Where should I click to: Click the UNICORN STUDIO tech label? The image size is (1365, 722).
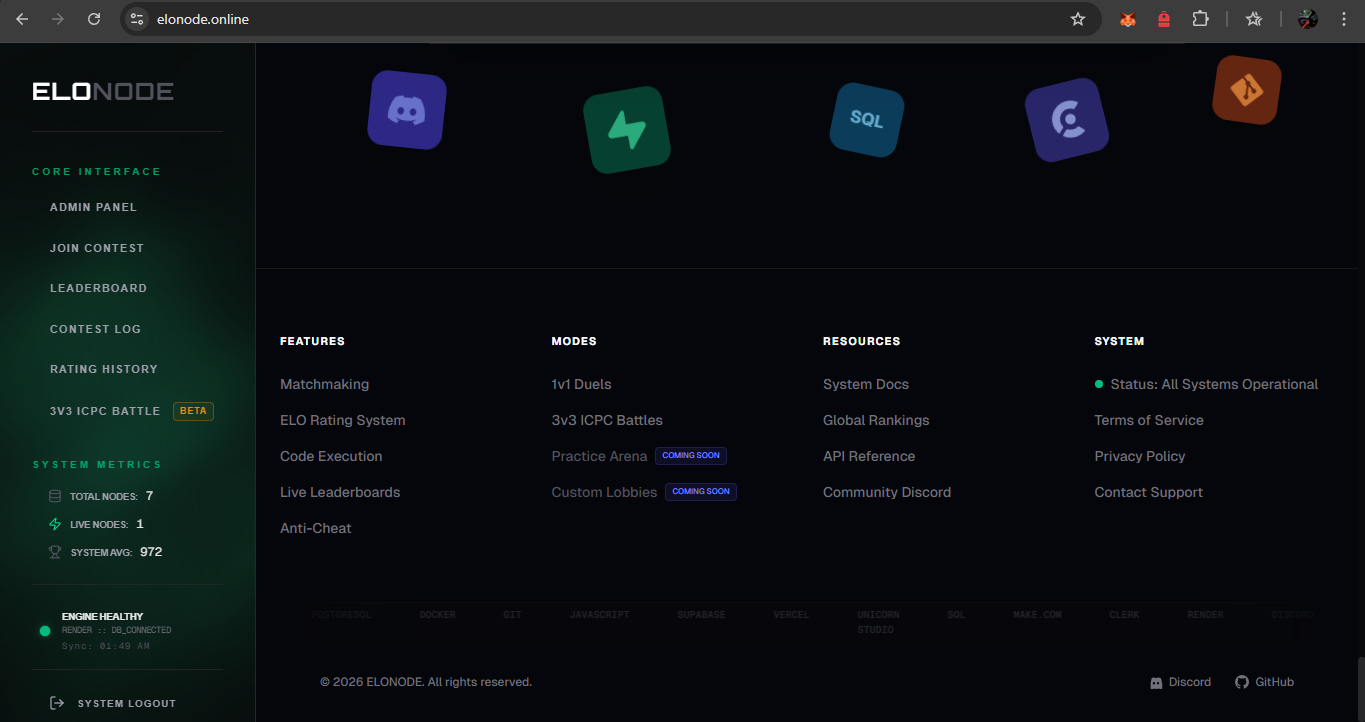878,622
